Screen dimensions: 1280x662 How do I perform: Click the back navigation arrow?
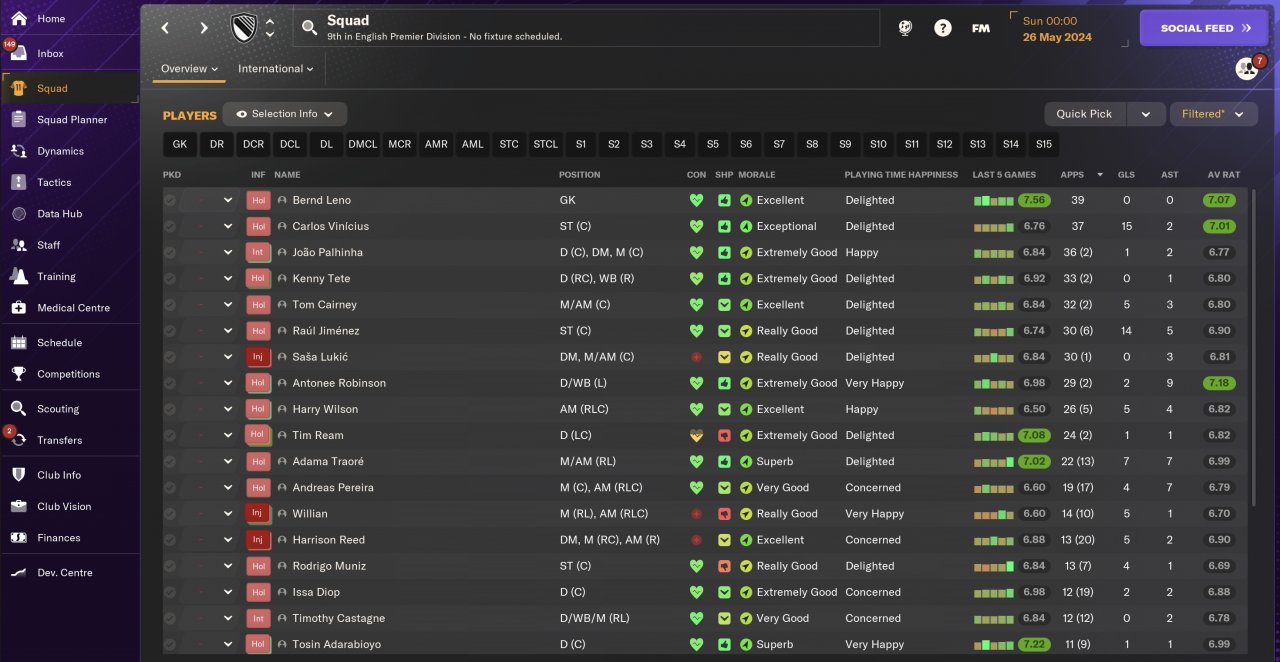[166, 28]
